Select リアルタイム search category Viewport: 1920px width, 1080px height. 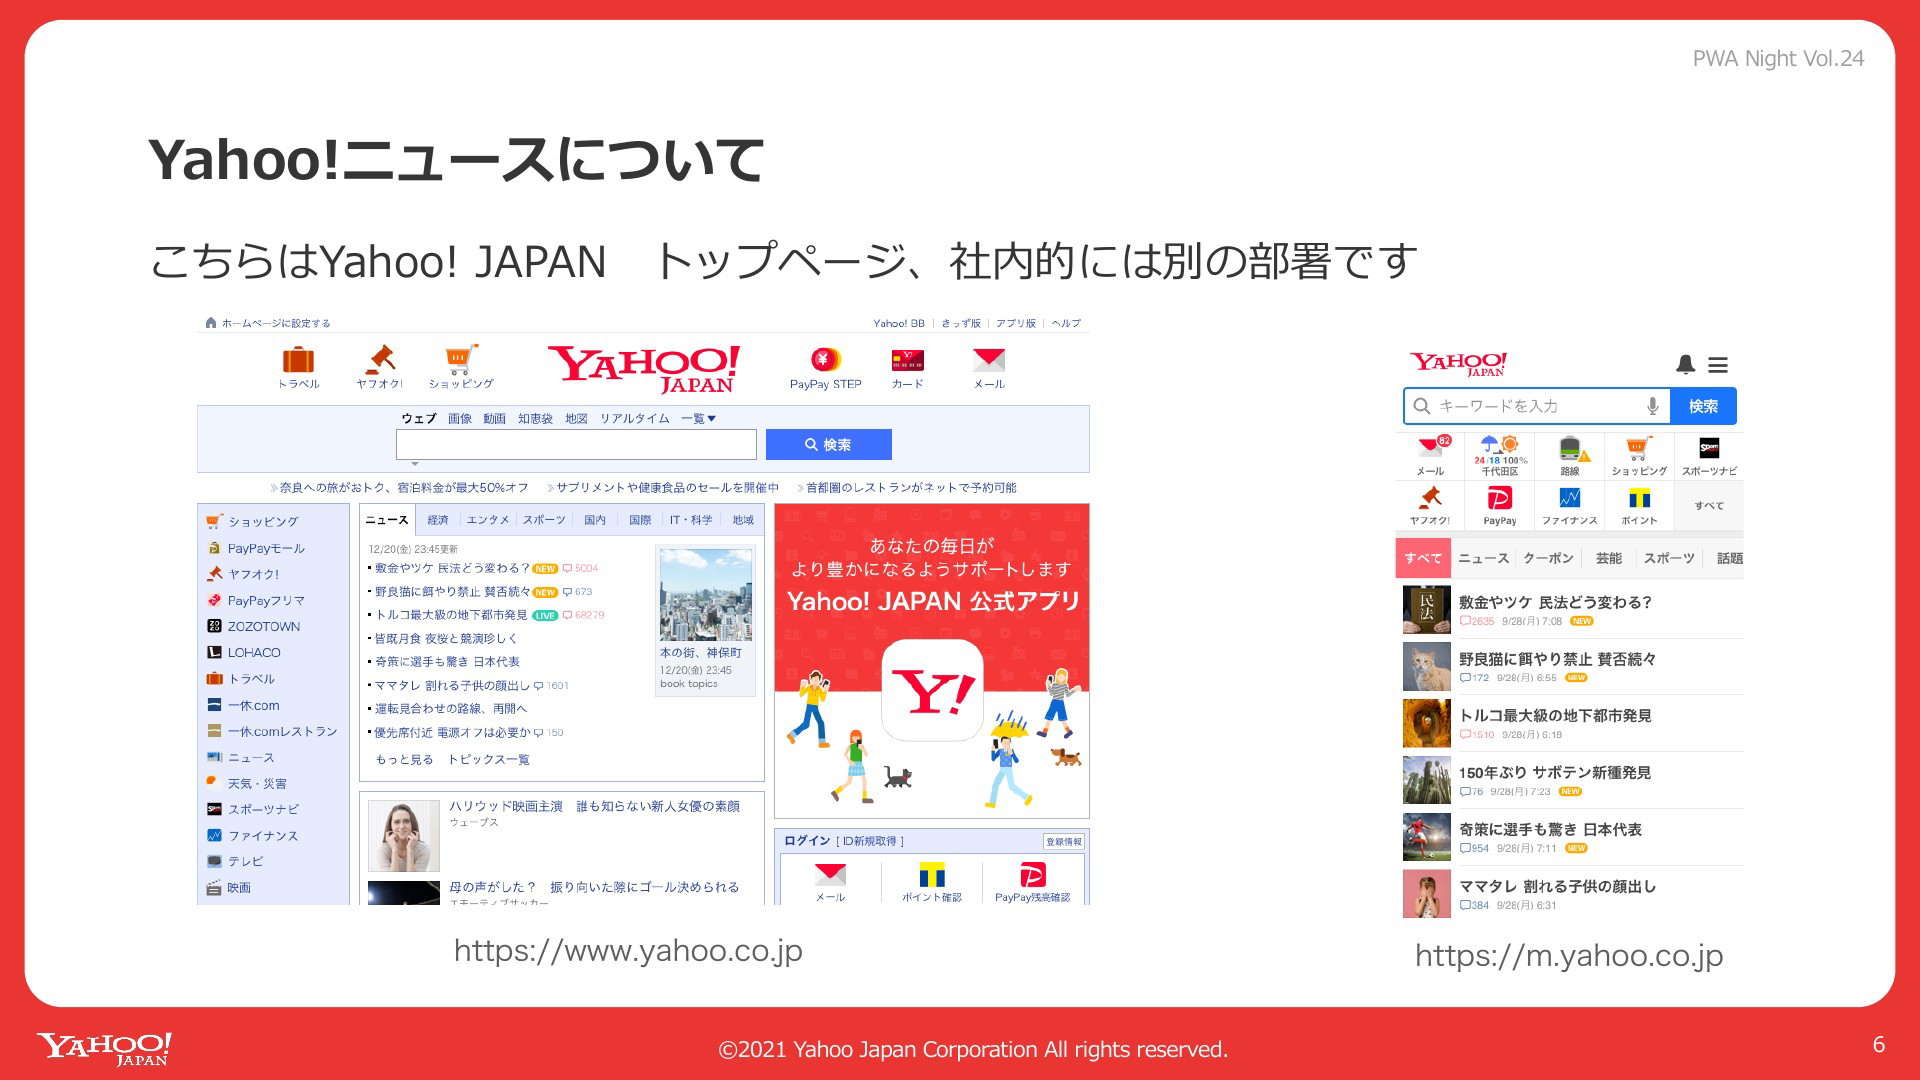coord(634,419)
